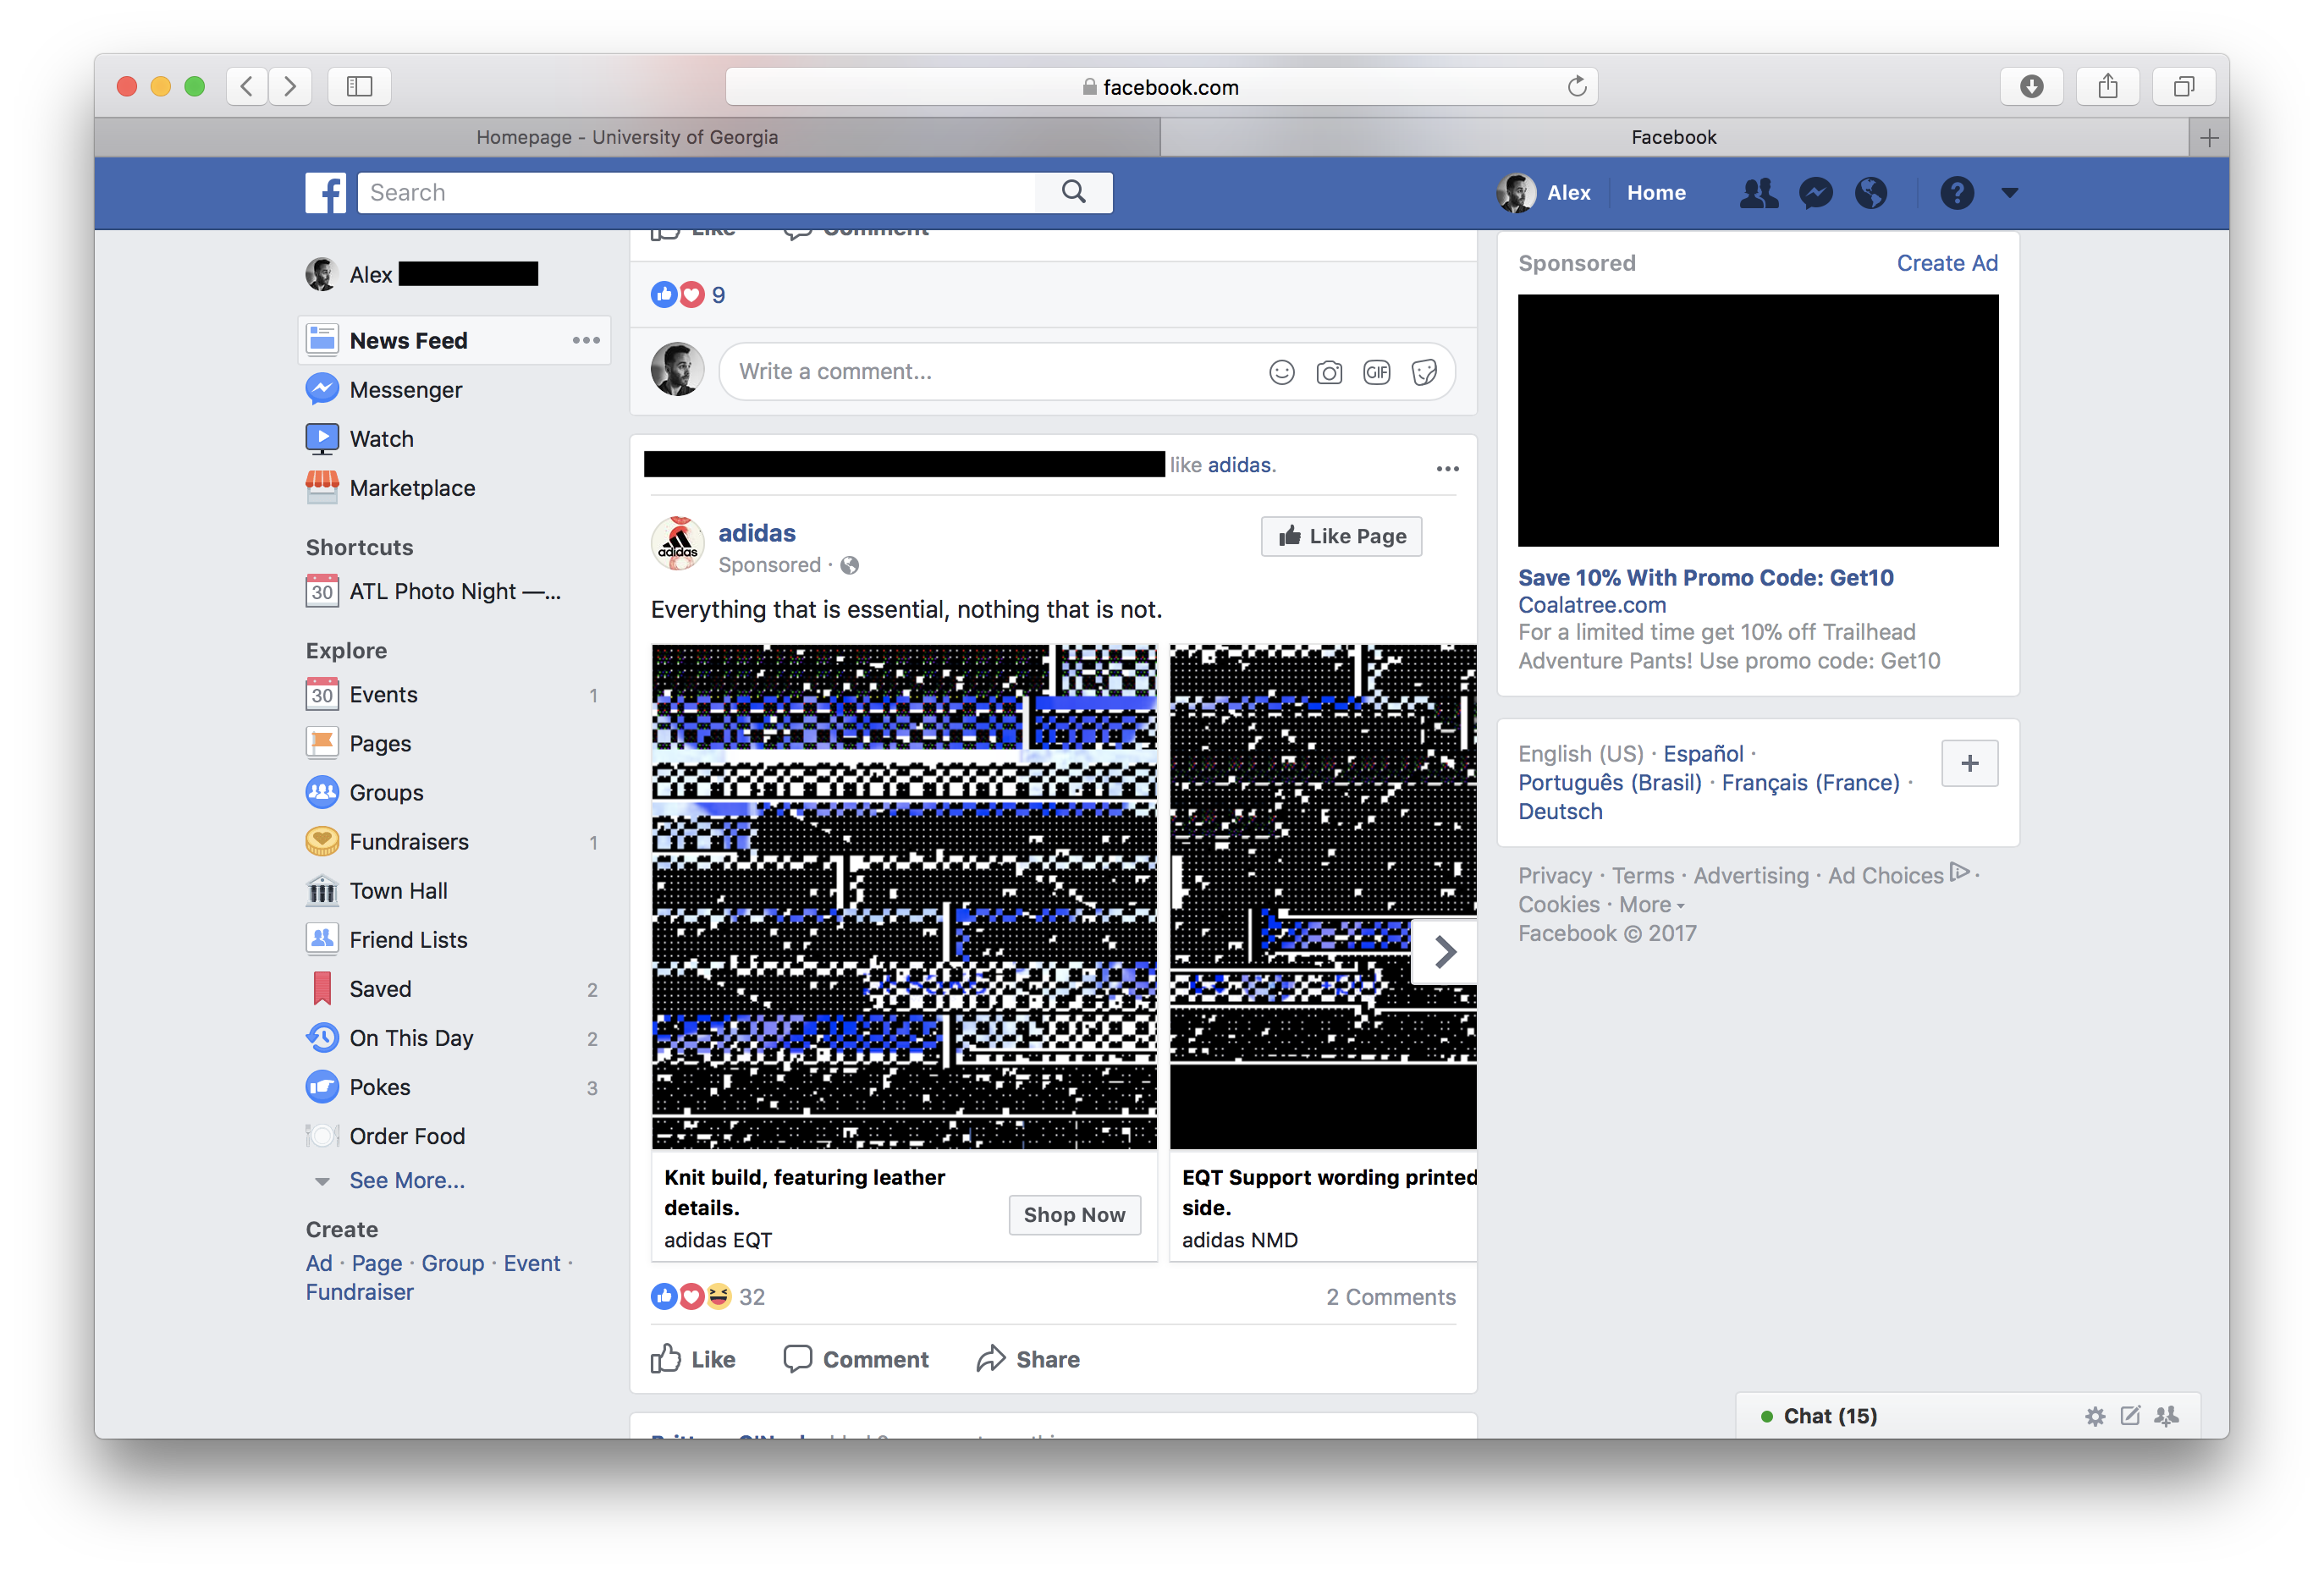Open Messenger in the left sidebar

405,389
